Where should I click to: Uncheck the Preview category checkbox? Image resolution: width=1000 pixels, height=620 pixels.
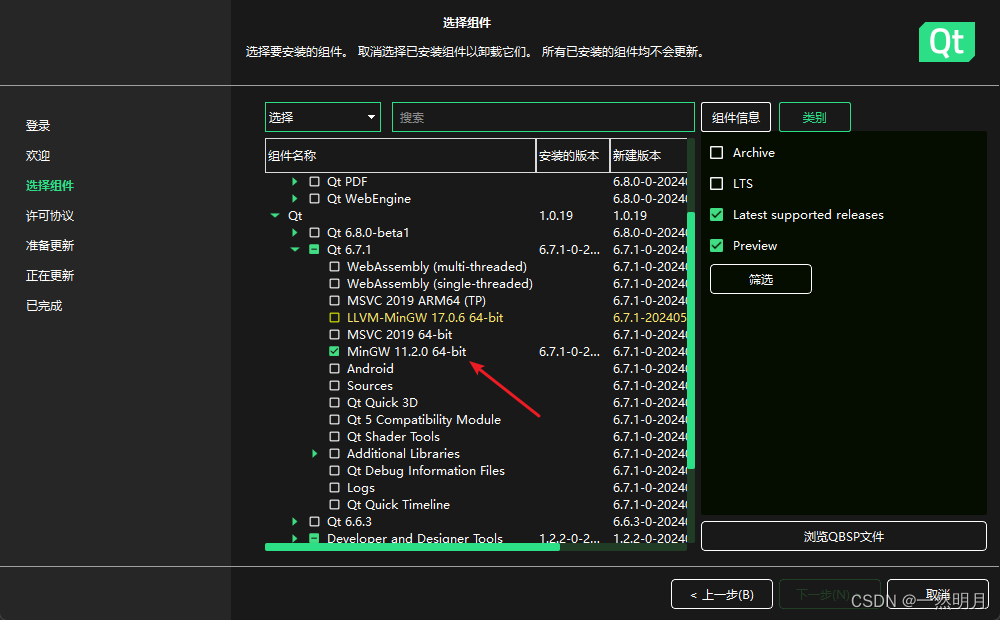click(x=717, y=246)
